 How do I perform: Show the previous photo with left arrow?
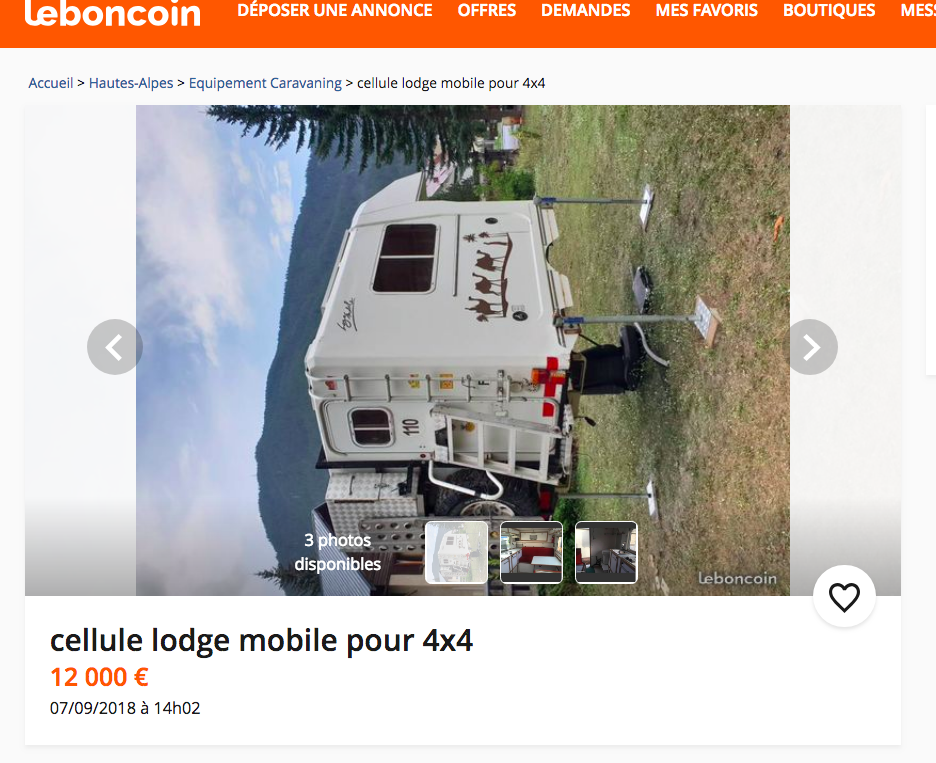pos(115,347)
